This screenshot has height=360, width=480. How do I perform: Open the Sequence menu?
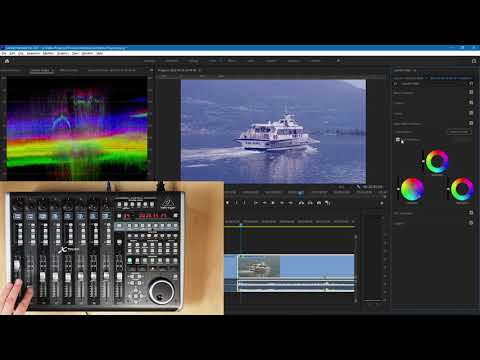click(x=33, y=53)
